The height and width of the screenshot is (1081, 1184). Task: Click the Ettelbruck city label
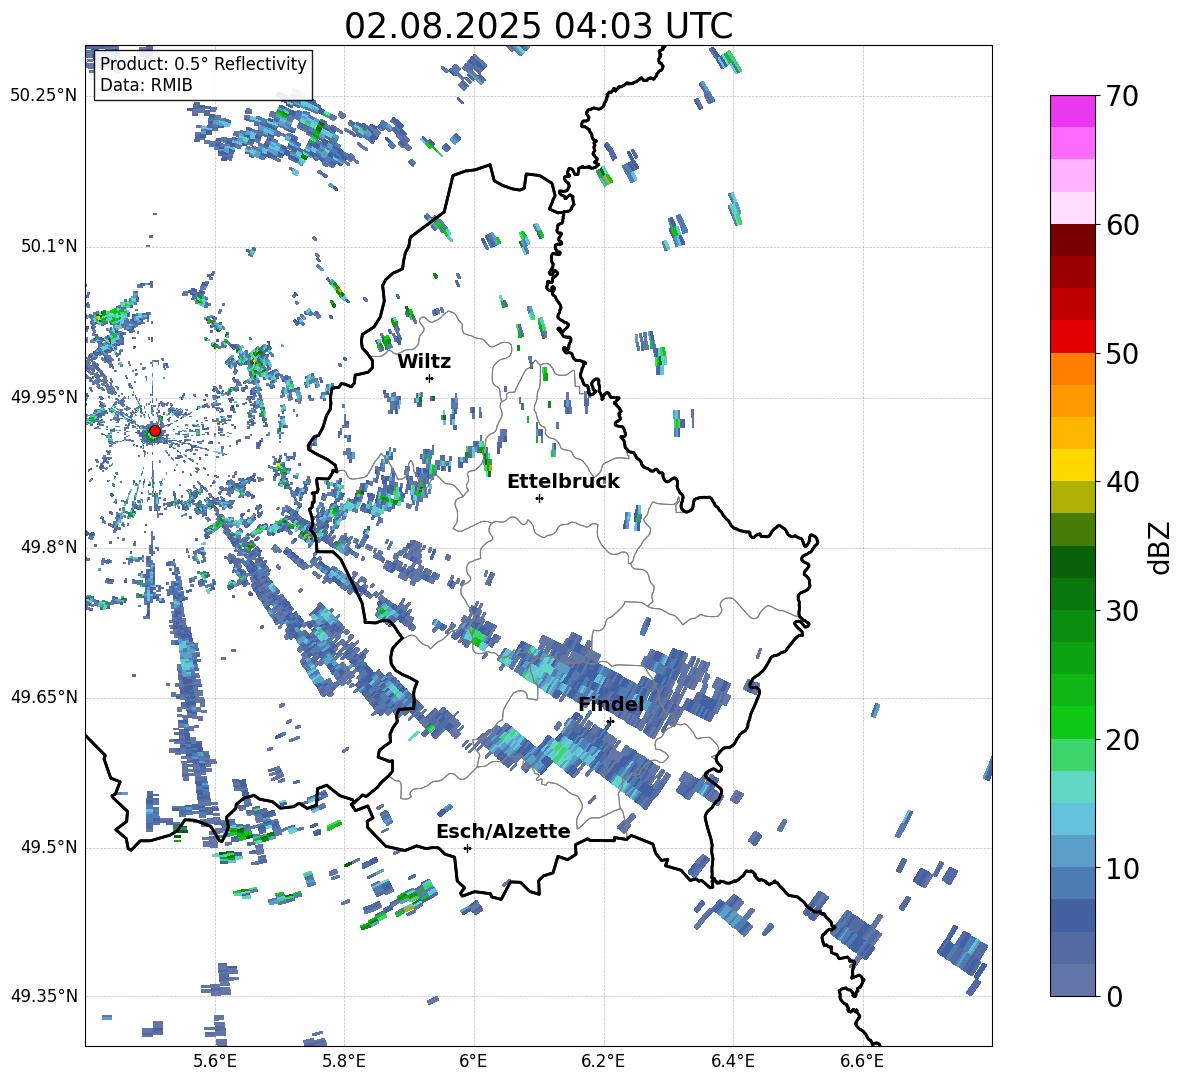tap(563, 482)
